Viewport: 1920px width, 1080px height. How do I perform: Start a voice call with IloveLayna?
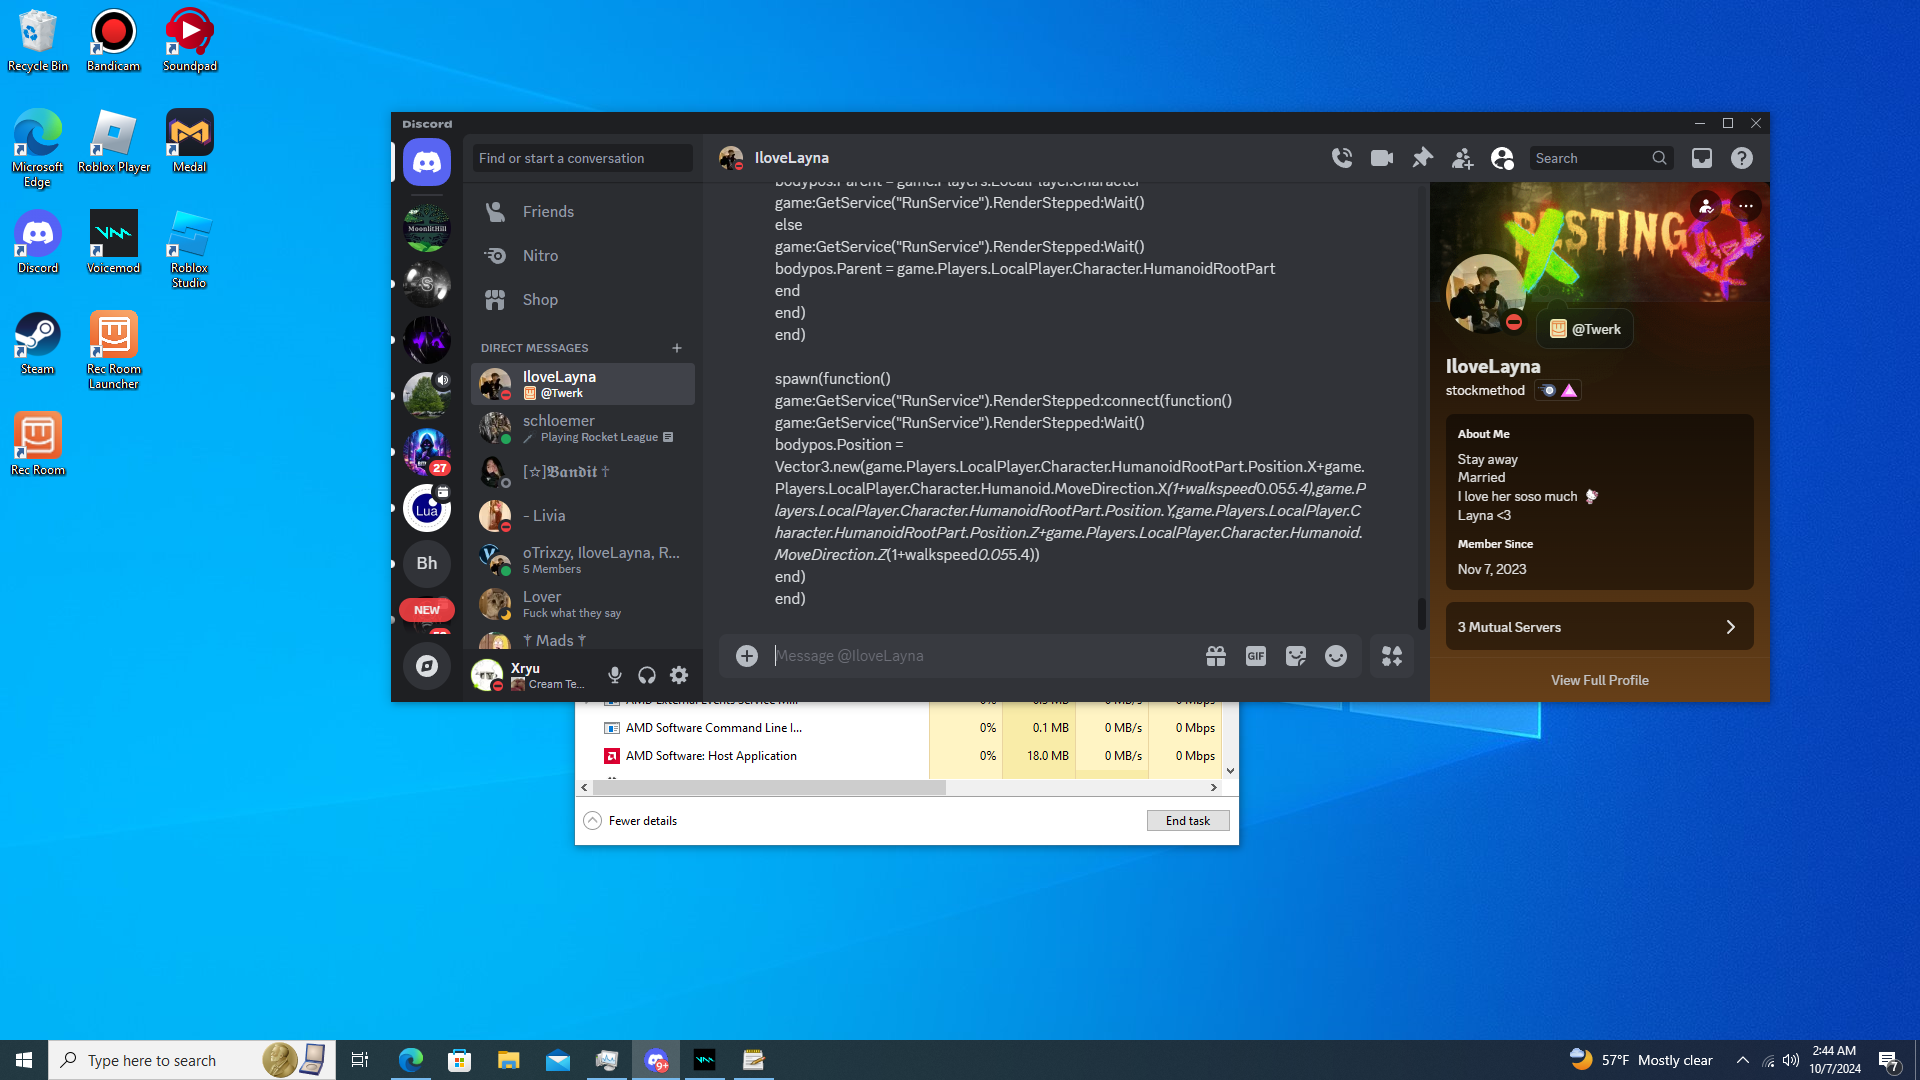tap(1342, 158)
